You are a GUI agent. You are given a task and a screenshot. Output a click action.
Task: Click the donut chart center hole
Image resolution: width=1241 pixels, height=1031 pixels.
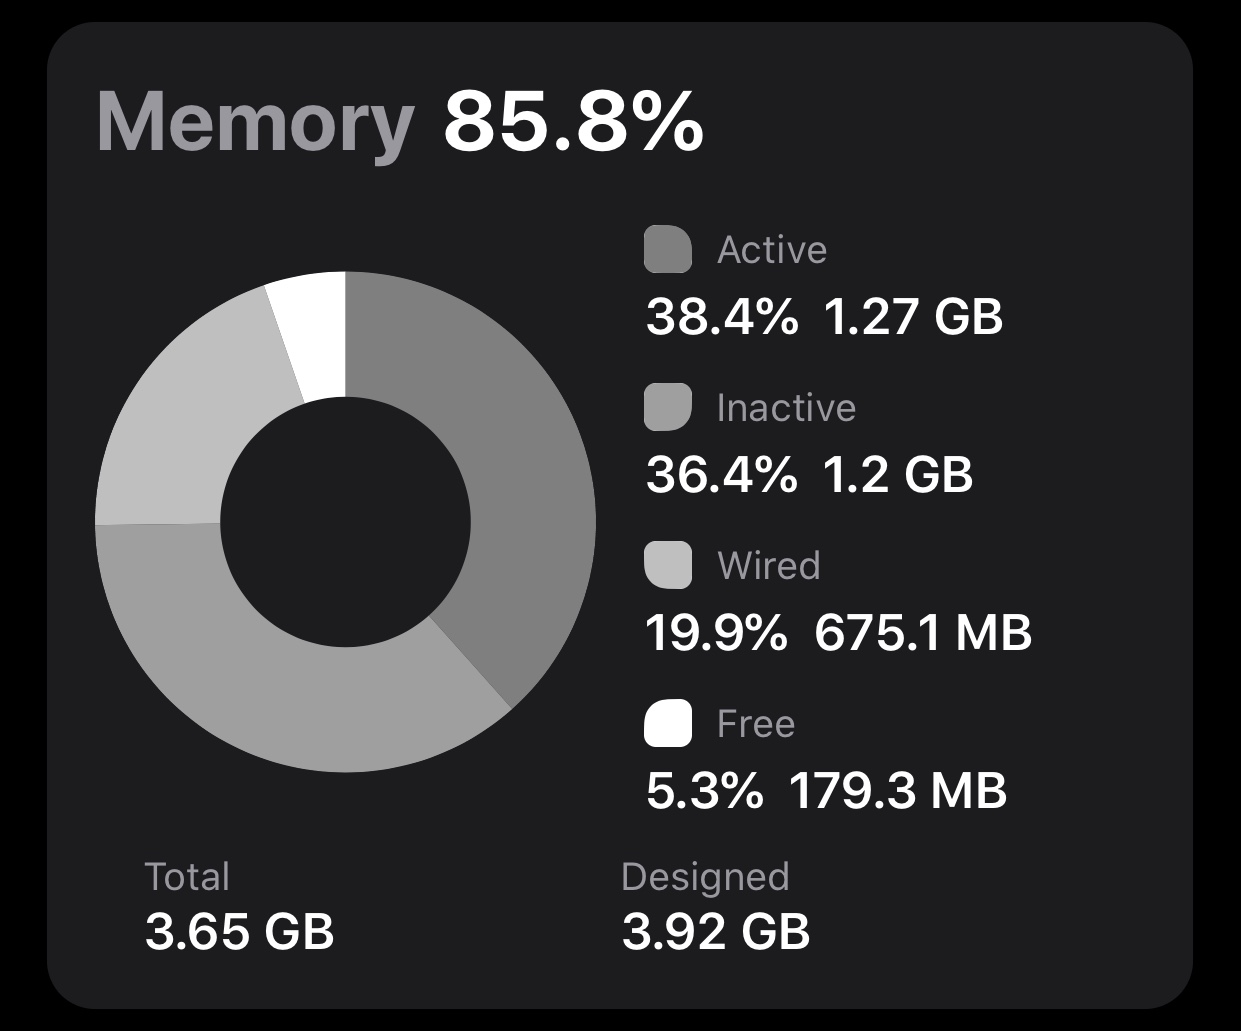click(345, 522)
